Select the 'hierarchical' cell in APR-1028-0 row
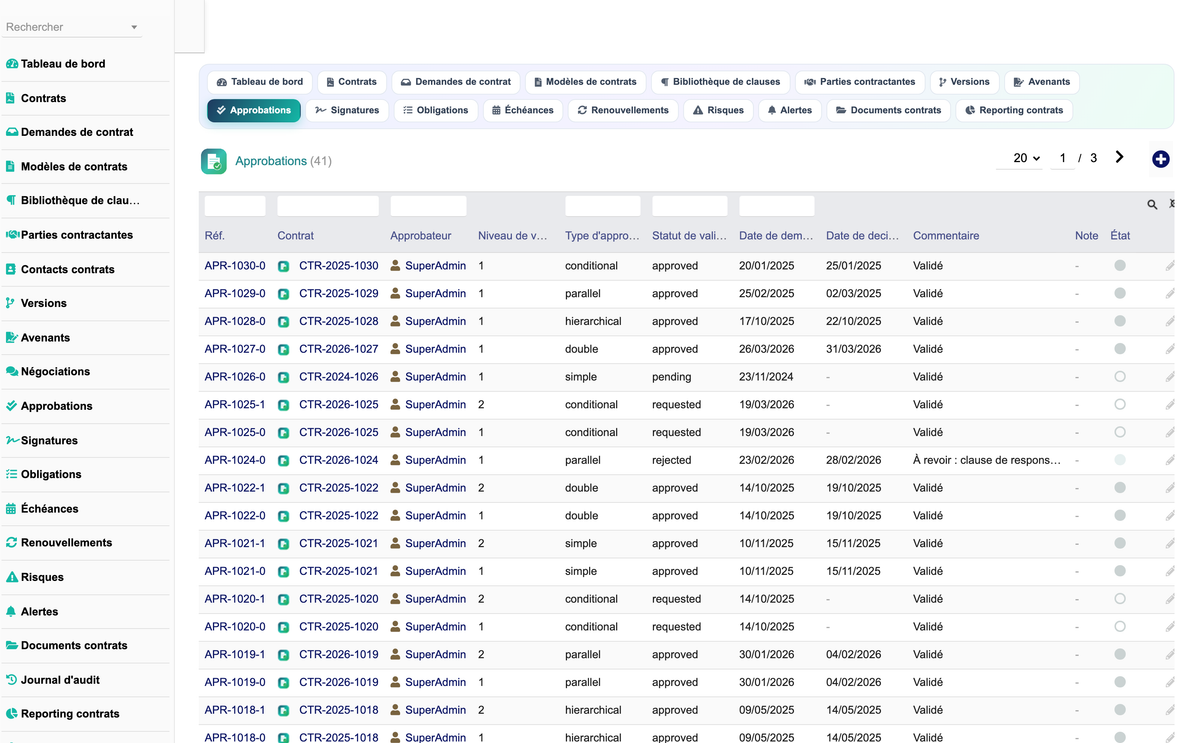The height and width of the screenshot is (743, 1200). point(593,321)
